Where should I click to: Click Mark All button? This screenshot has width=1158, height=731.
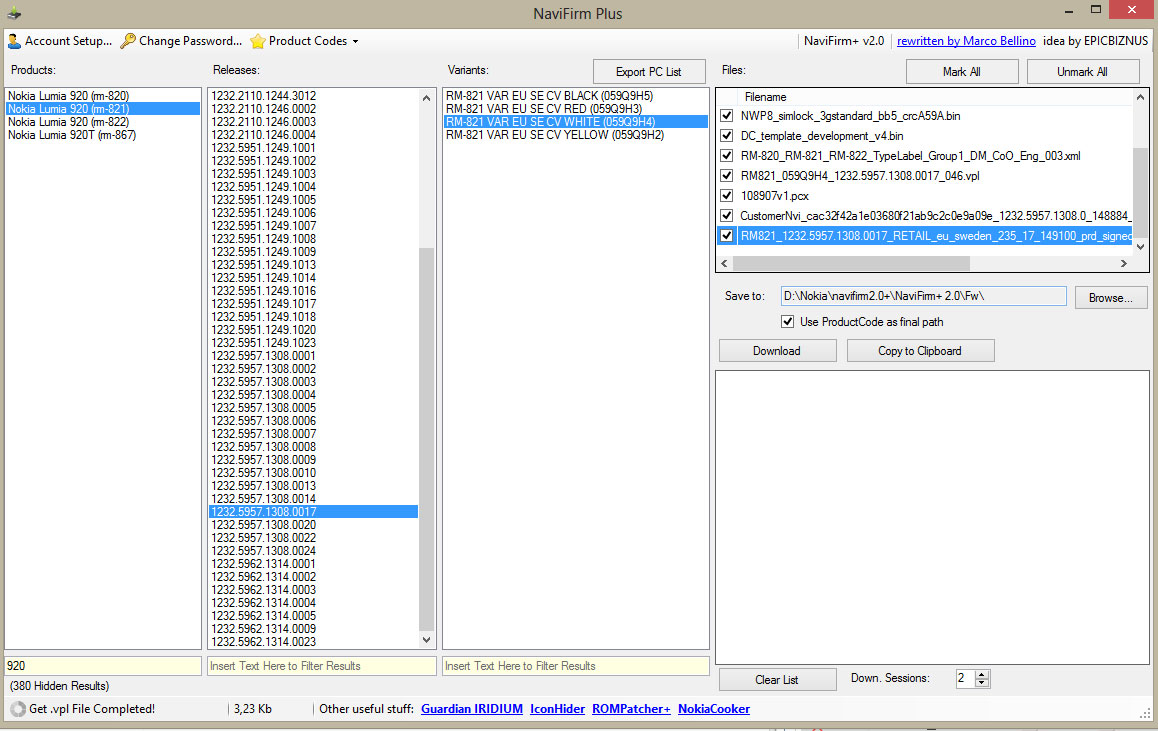point(962,72)
